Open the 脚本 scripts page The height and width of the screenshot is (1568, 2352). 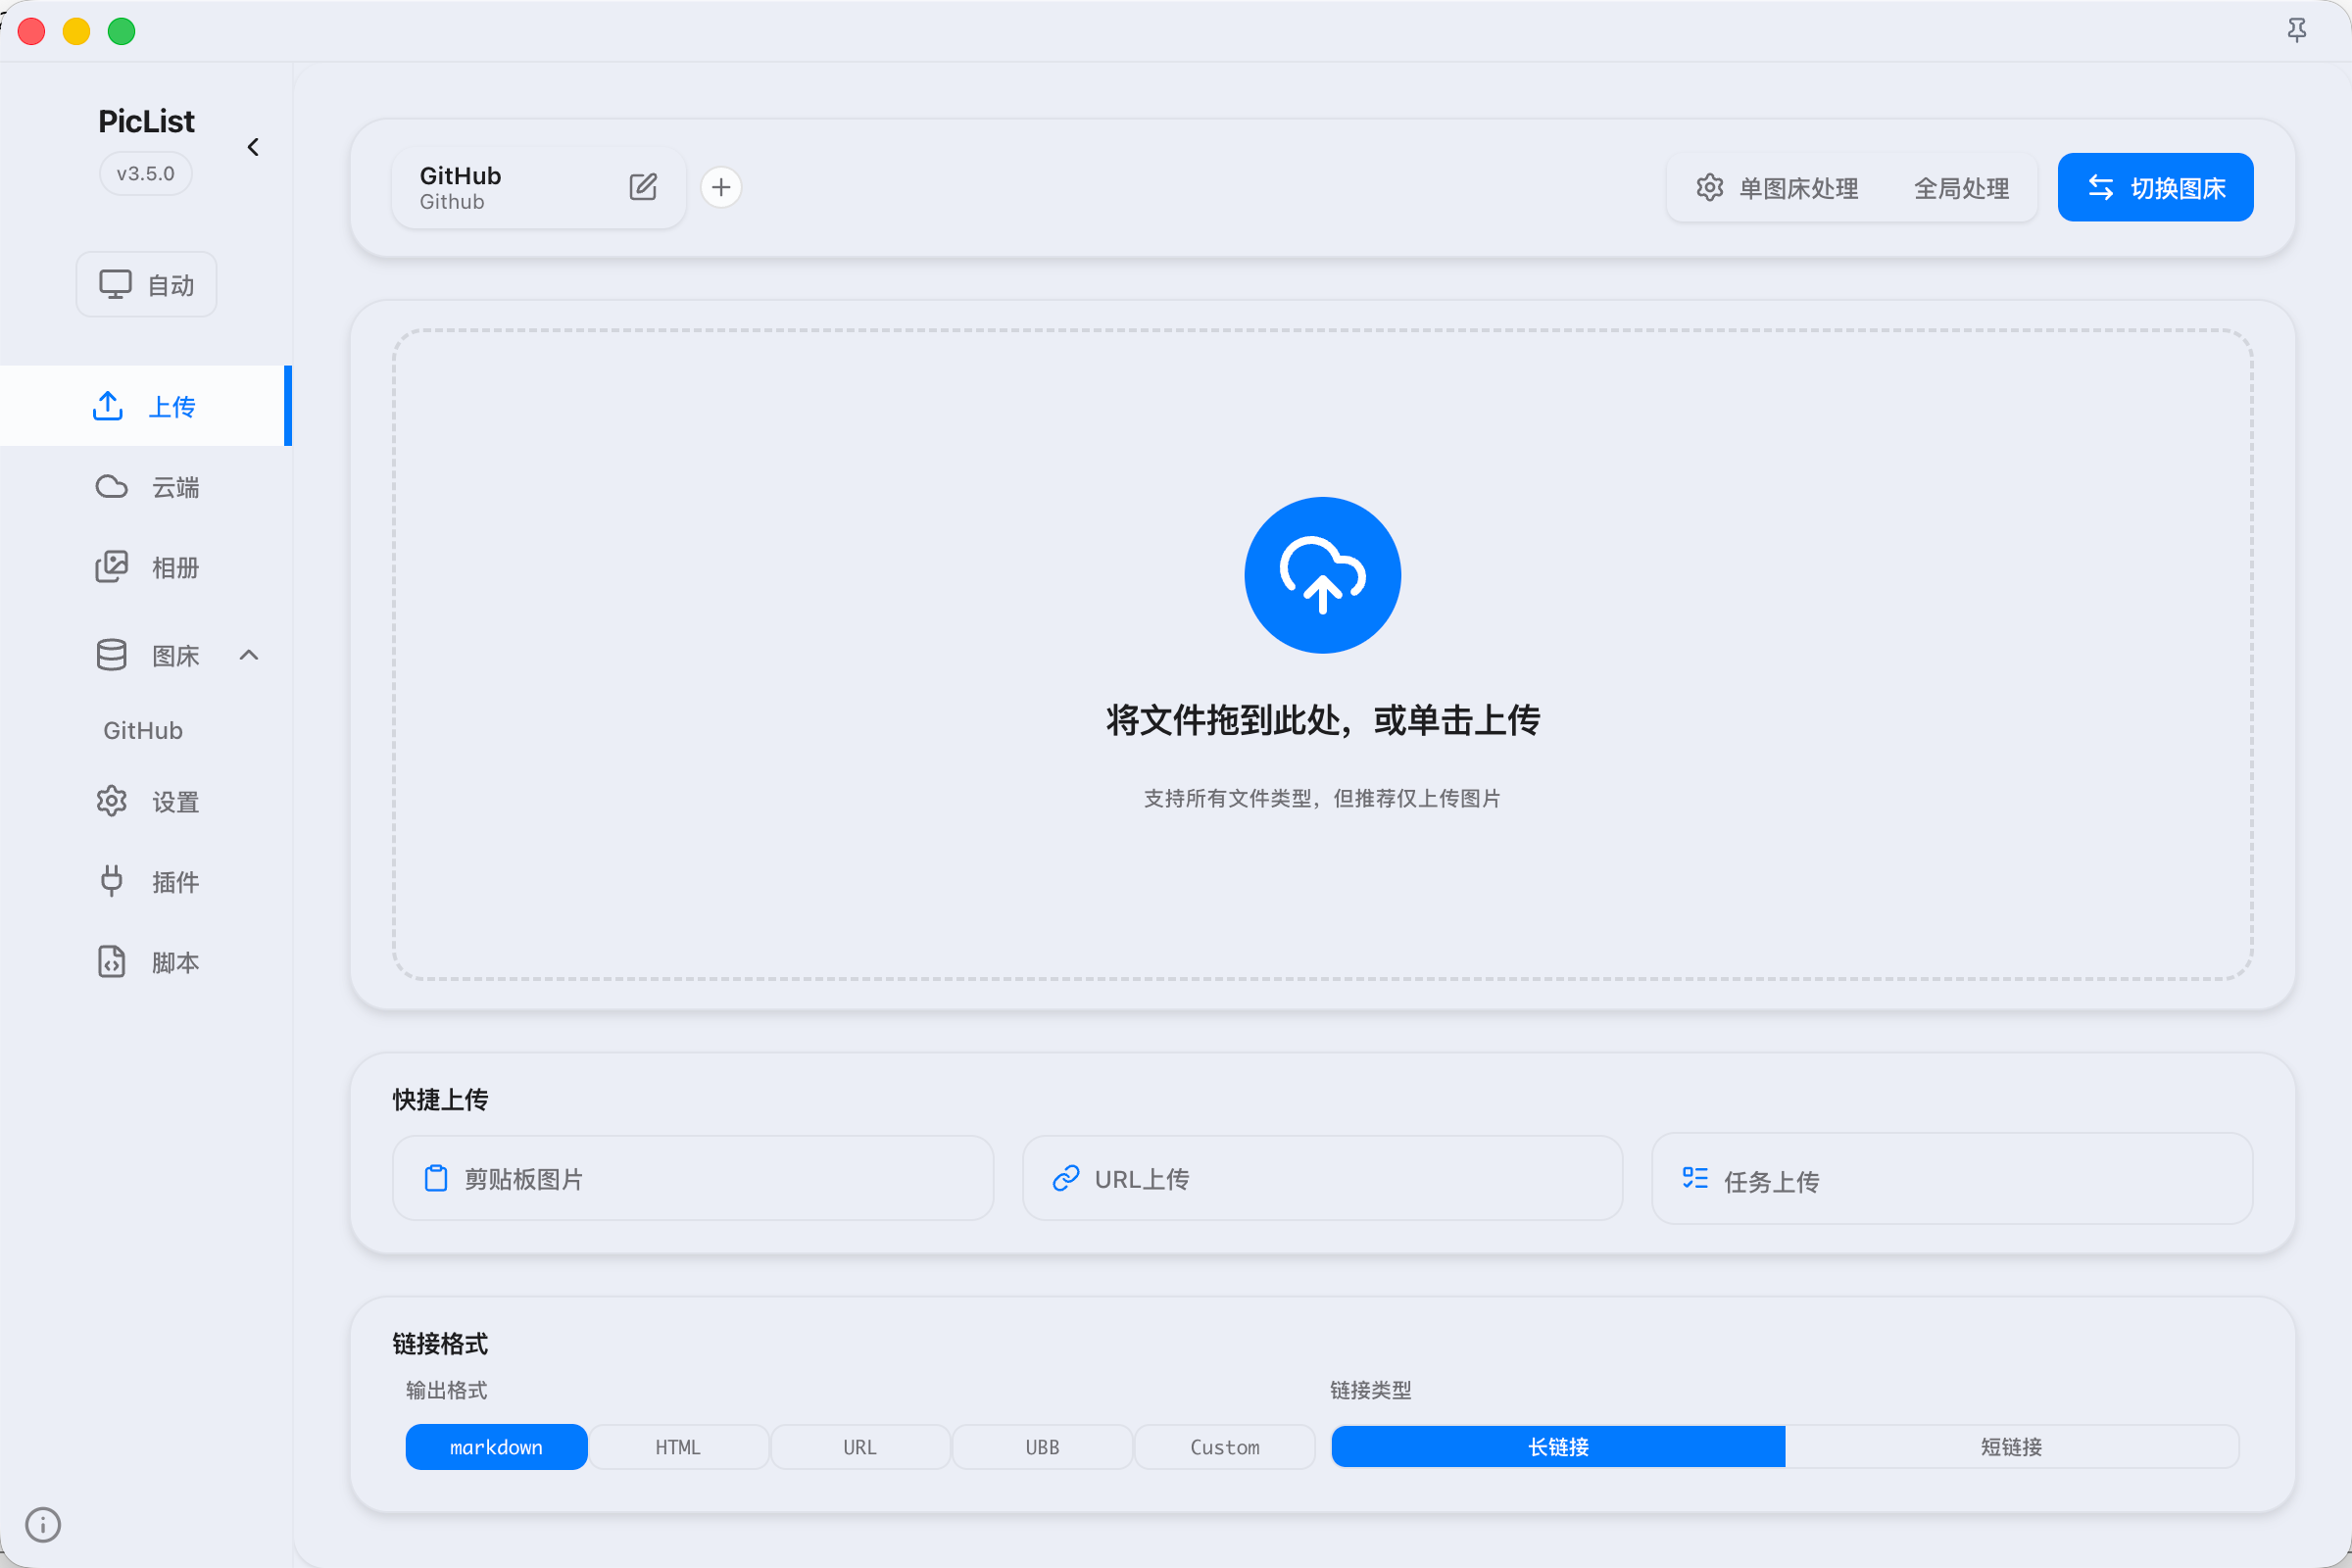[146, 962]
